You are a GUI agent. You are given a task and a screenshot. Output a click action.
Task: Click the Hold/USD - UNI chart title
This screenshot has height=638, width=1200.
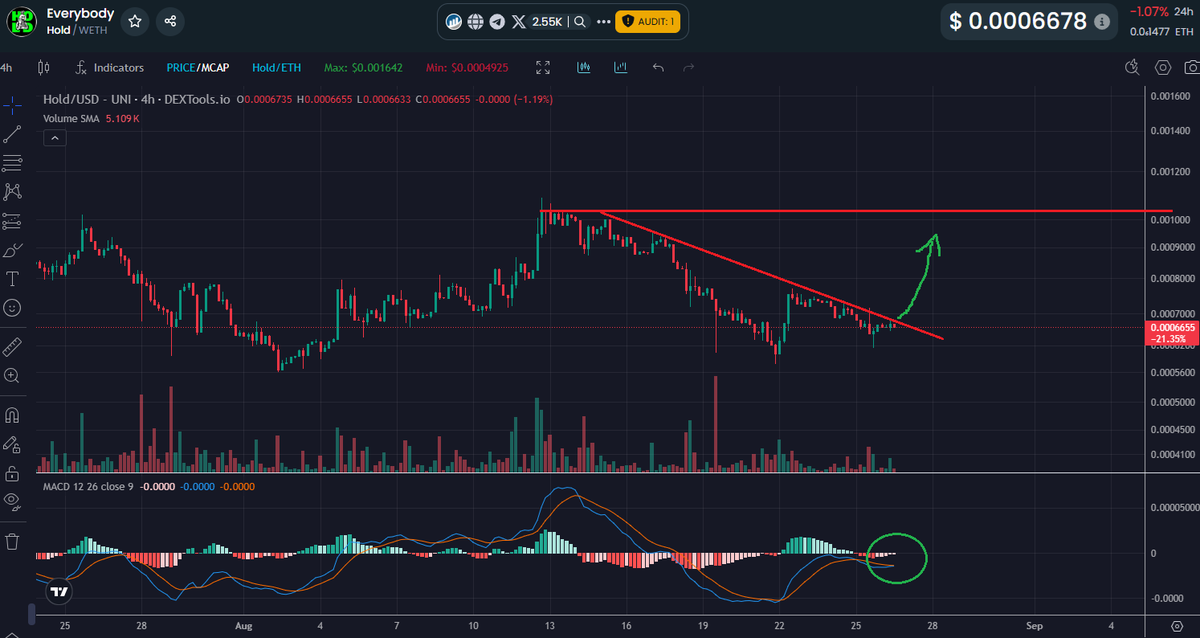136,99
